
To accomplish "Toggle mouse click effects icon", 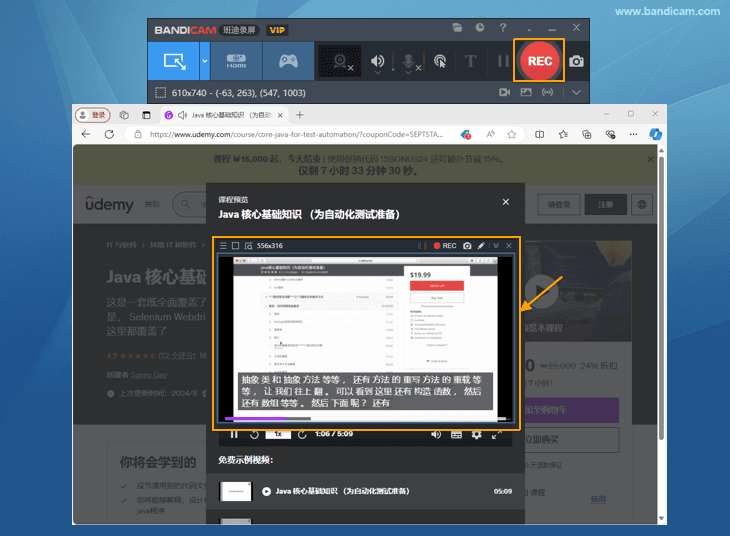I will click(x=440, y=61).
